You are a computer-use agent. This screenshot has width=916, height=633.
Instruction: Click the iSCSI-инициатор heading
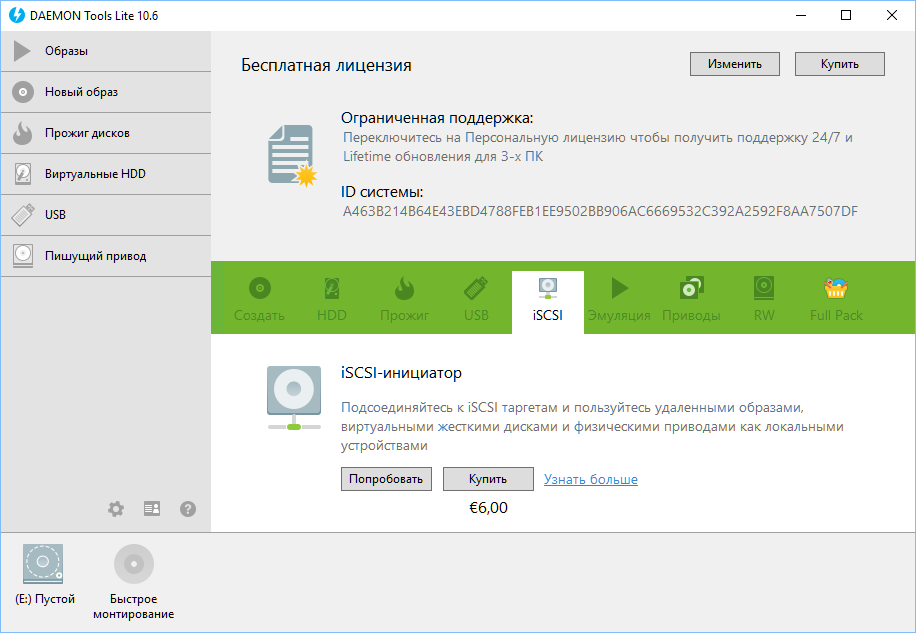click(x=401, y=373)
